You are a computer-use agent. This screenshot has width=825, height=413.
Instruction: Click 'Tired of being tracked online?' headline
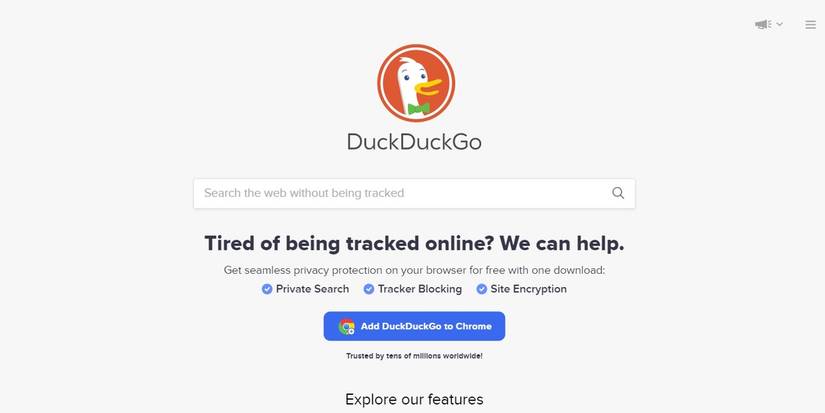point(349,244)
